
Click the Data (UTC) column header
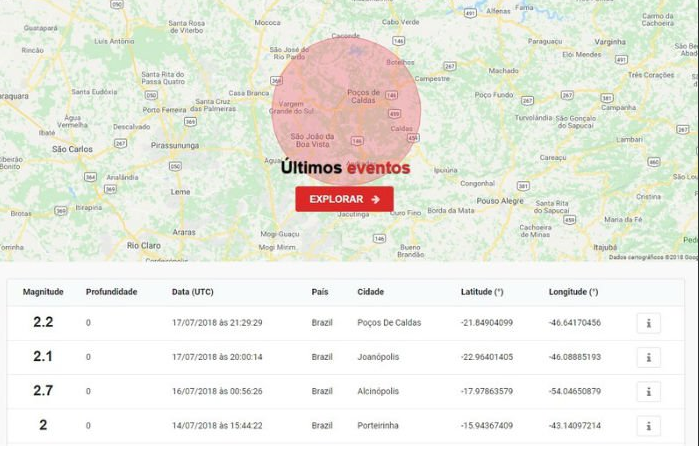point(192,292)
